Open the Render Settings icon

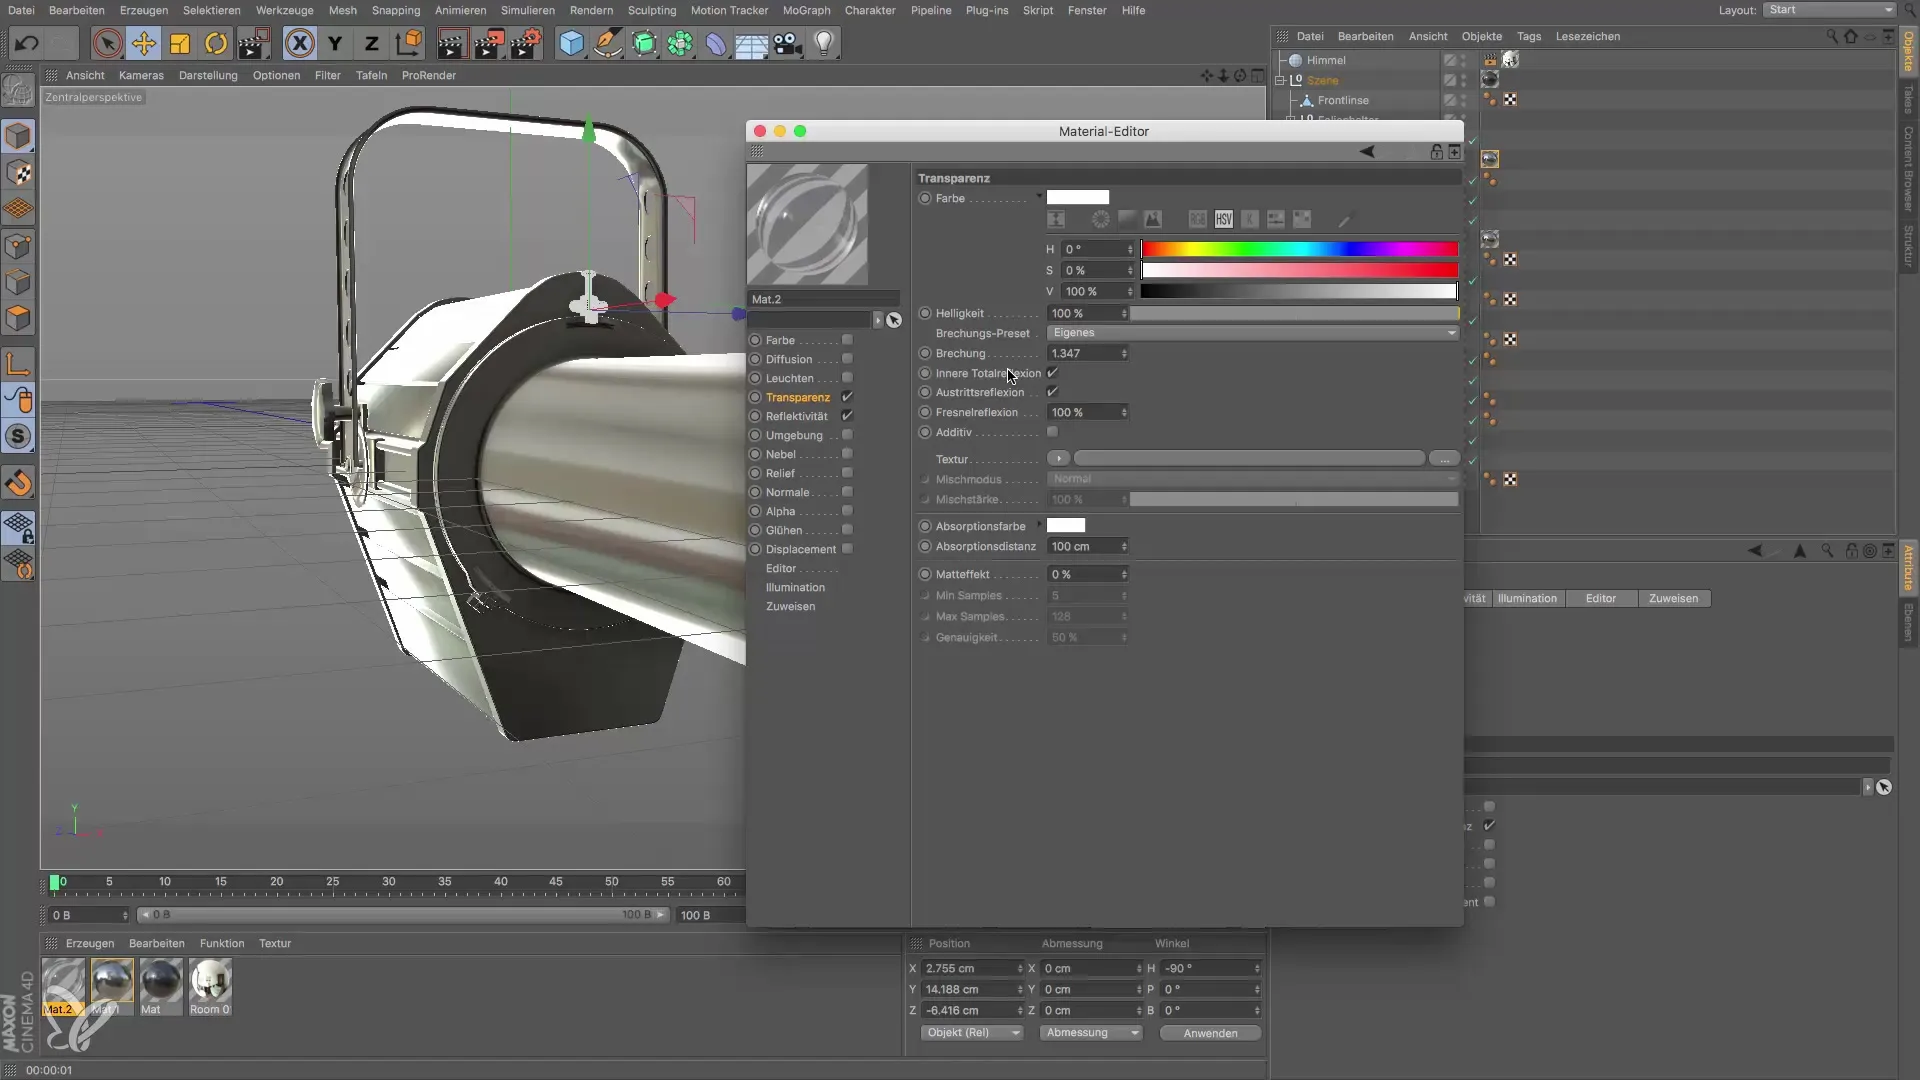tap(525, 43)
